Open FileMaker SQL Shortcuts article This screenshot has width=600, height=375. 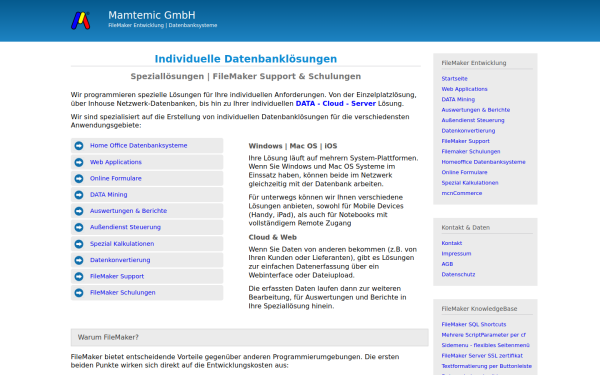474,324
